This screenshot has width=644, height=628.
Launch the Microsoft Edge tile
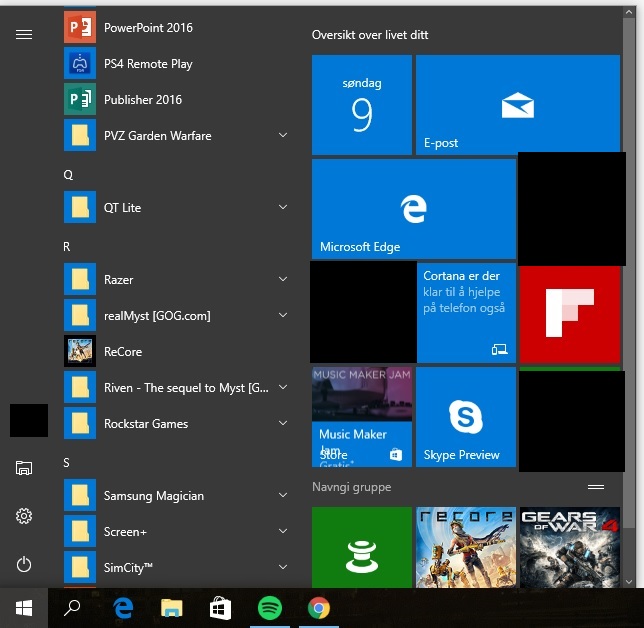[414, 209]
